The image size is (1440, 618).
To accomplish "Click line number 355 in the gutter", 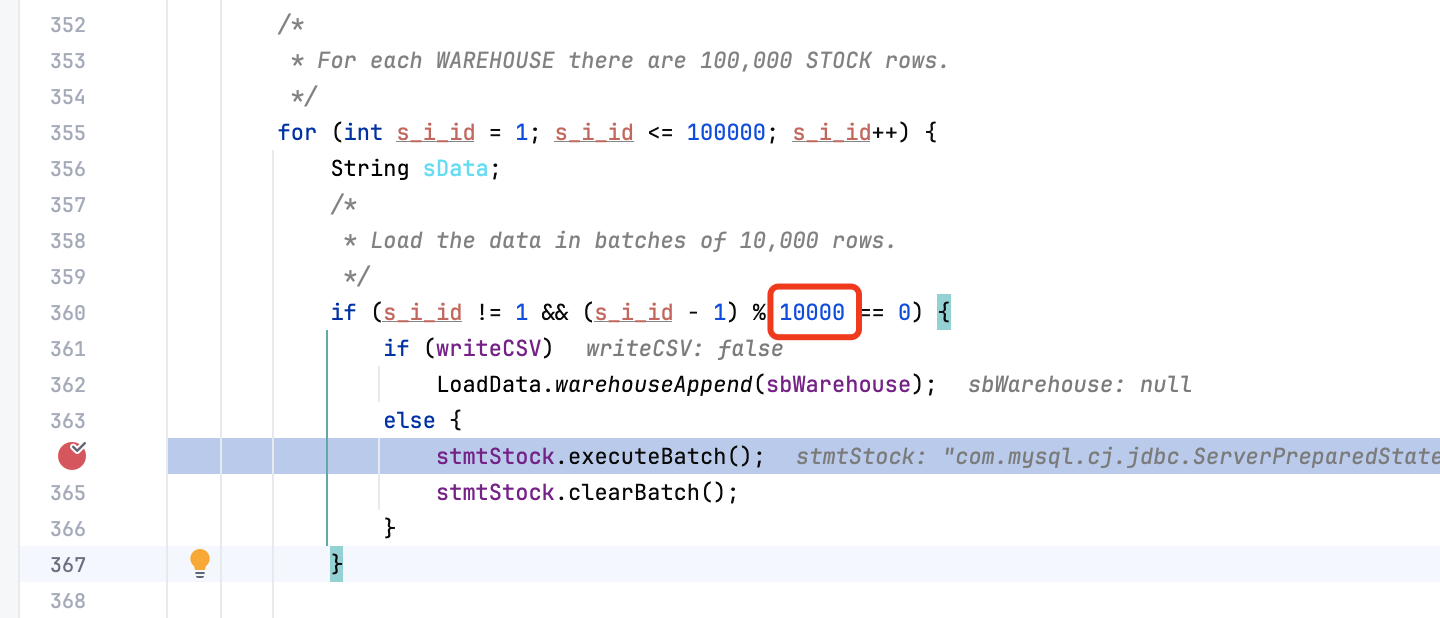I will point(68,133).
